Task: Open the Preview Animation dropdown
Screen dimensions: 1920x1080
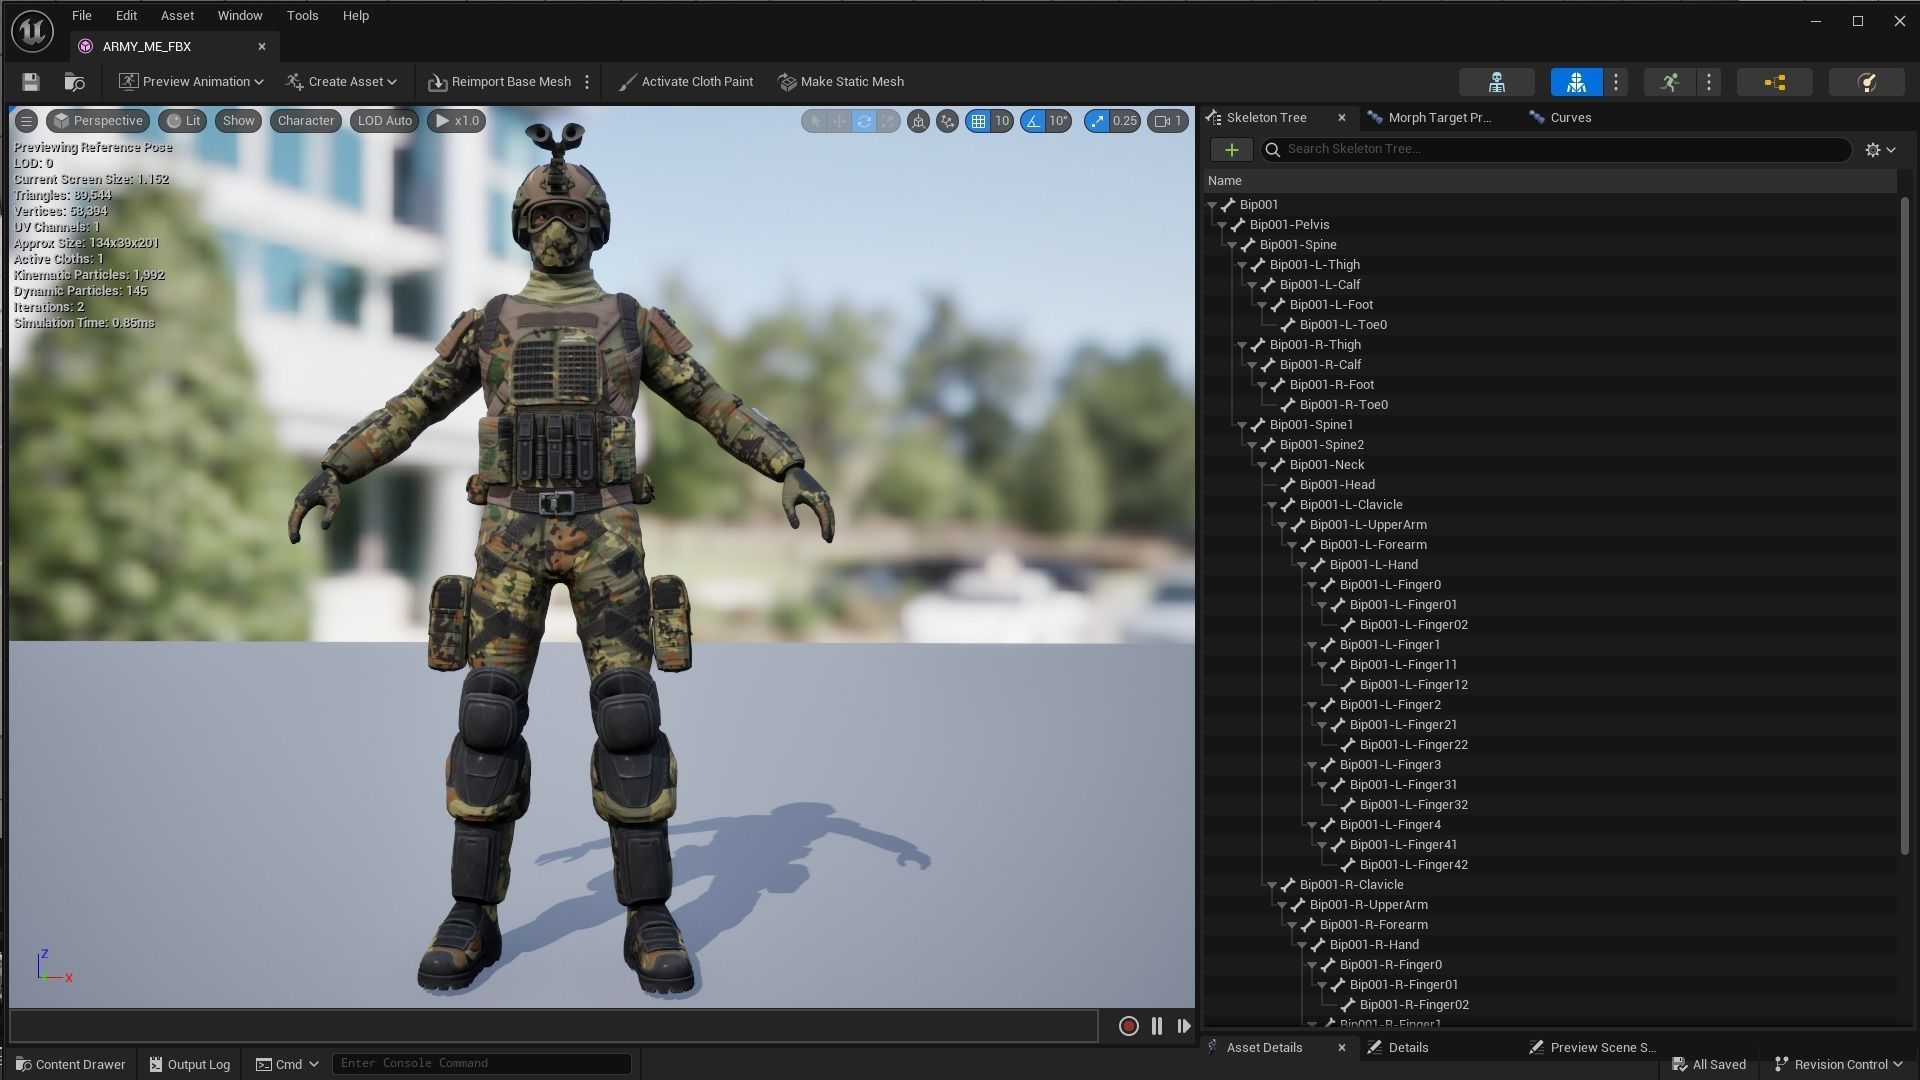Action: pyautogui.click(x=191, y=82)
